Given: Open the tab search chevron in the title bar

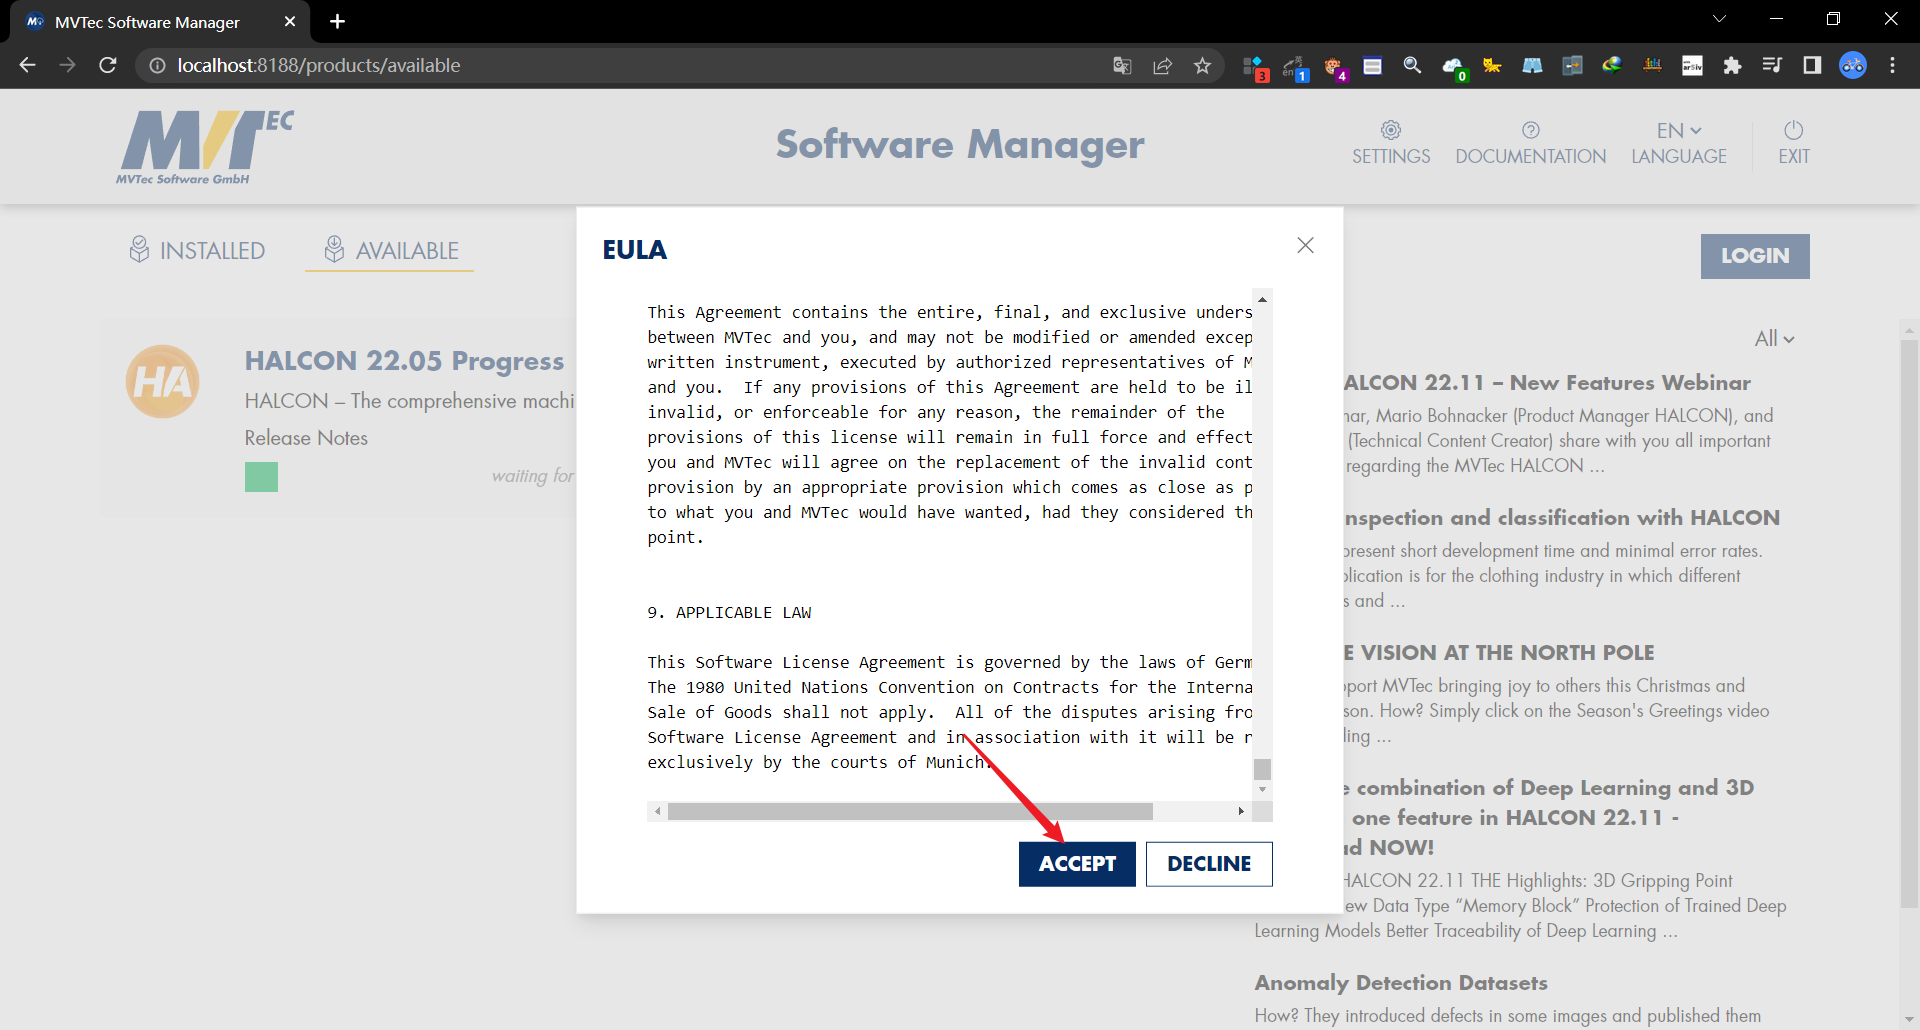Looking at the screenshot, I should (x=1719, y=19).
